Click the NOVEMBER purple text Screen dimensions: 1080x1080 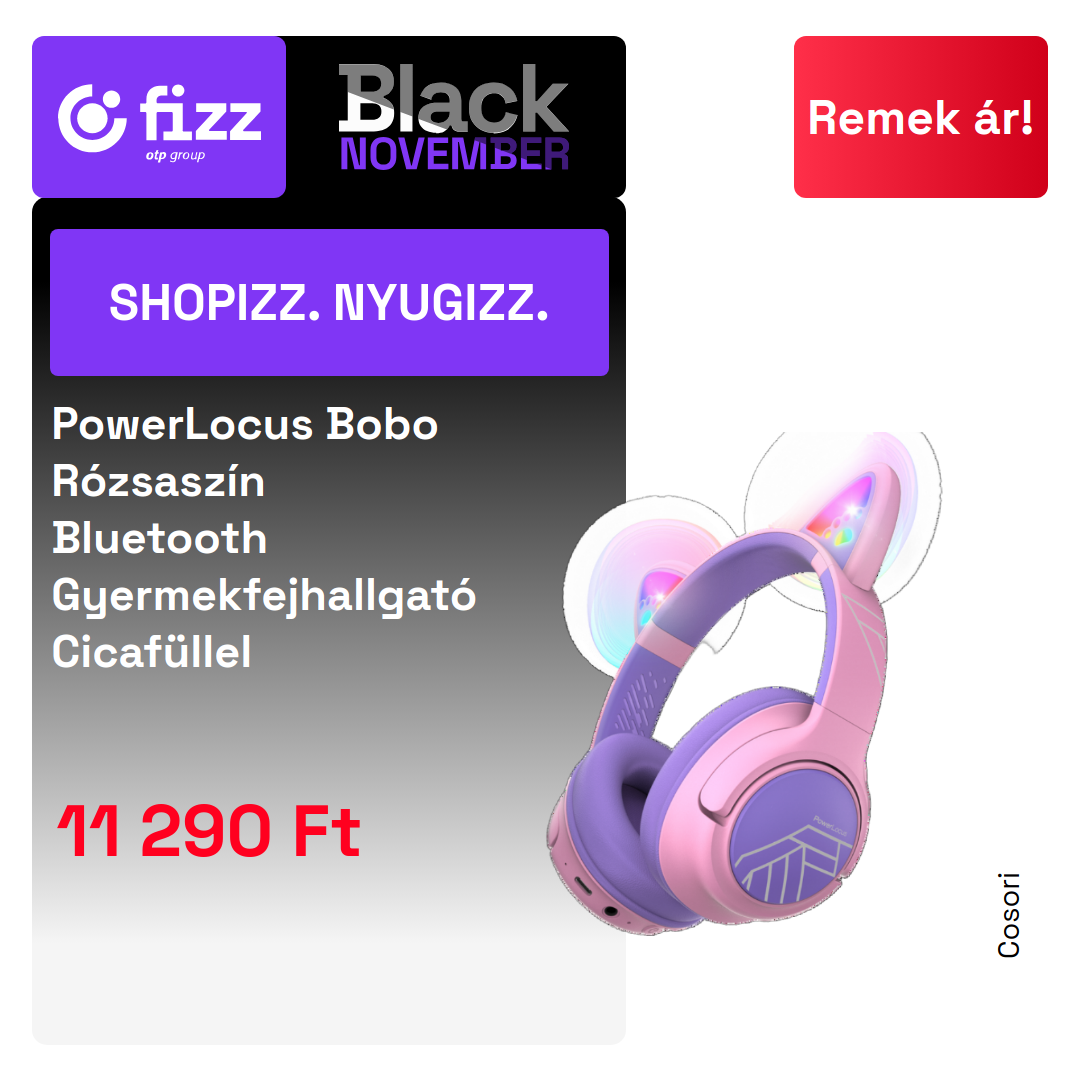tap(454, 154)
